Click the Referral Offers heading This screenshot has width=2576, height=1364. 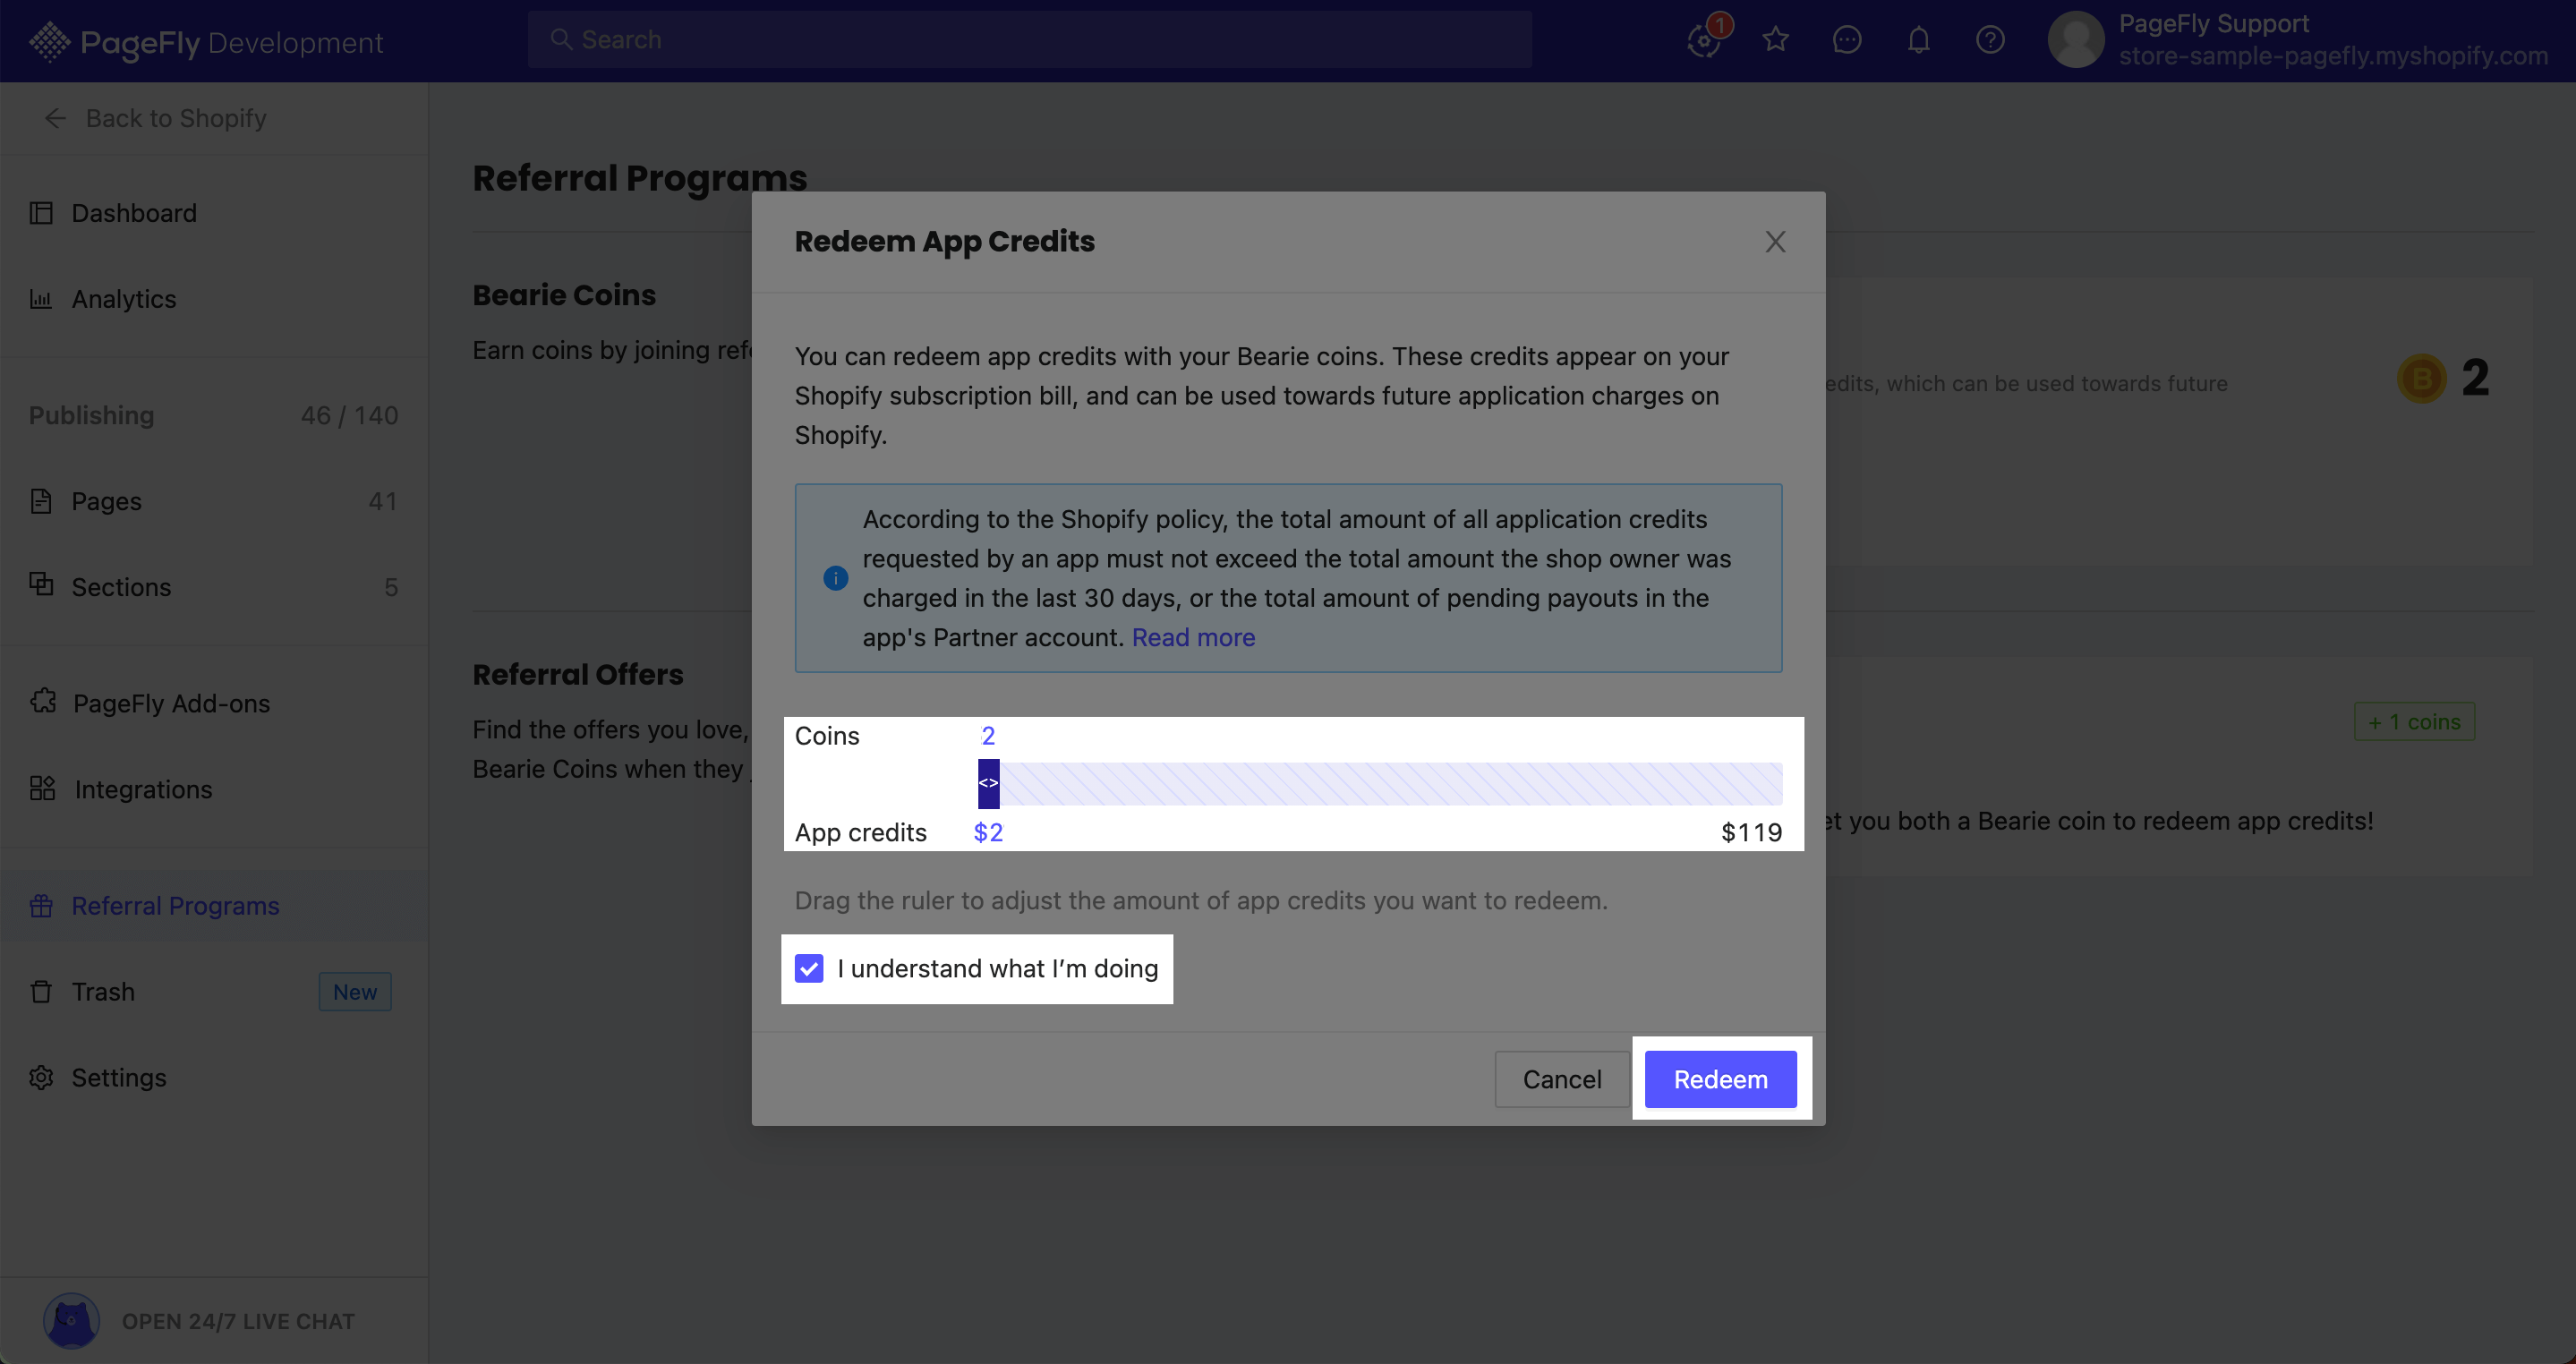click(578, 674)
